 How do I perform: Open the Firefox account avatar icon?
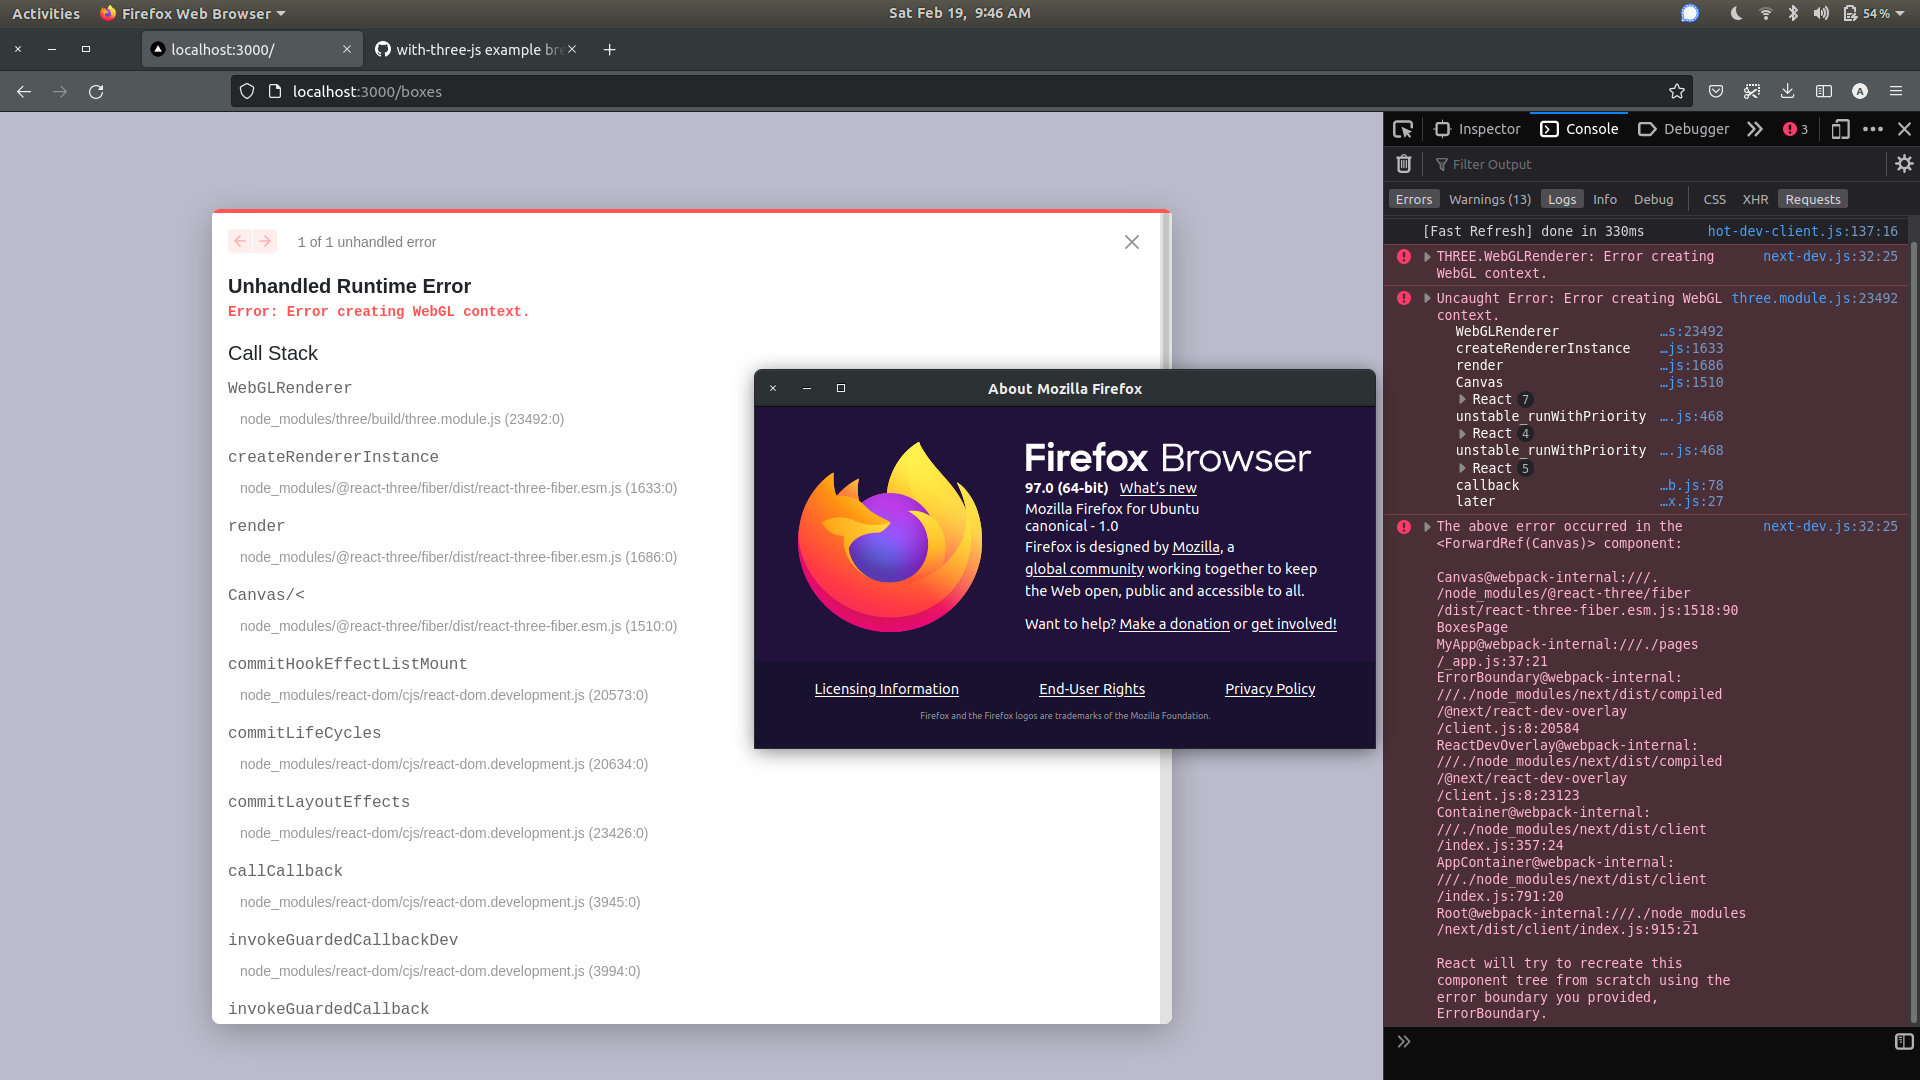click(x=1860, y=91)
